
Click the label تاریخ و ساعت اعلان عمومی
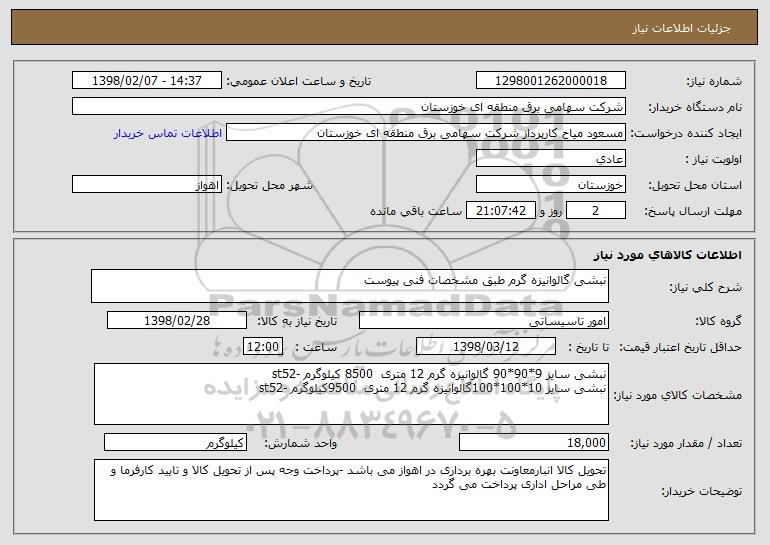click(x=299, y=82)
